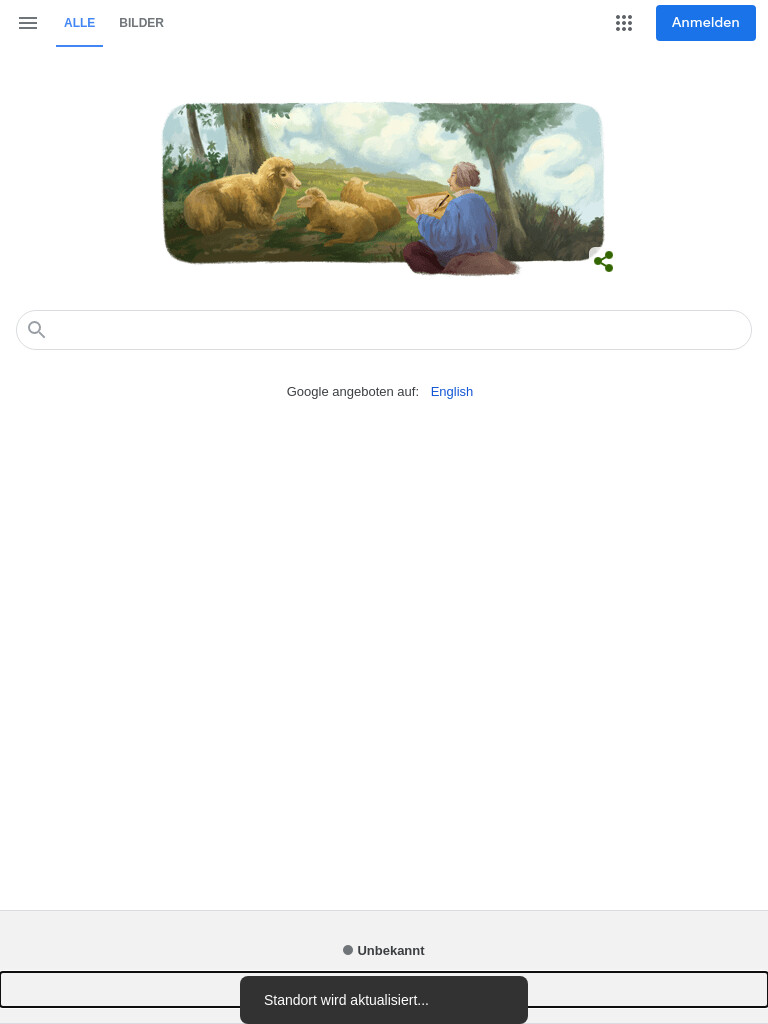Click the outlined footer bar beside the toast

coord(120,989)
